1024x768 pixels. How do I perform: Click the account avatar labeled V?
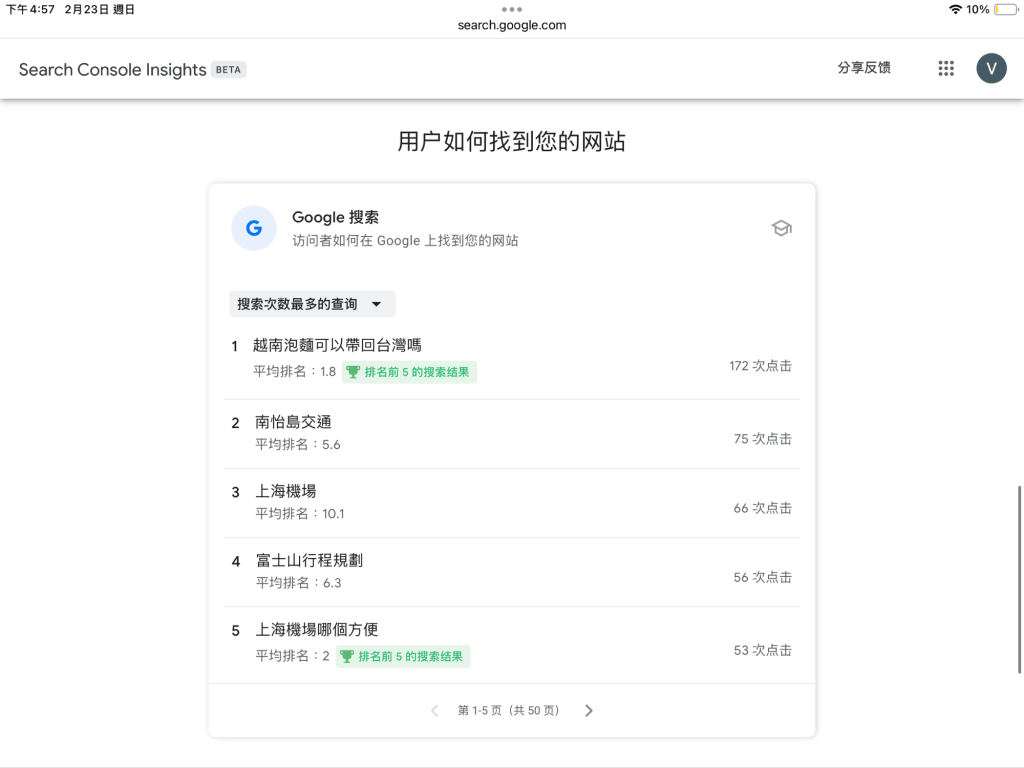pos(991,68)
